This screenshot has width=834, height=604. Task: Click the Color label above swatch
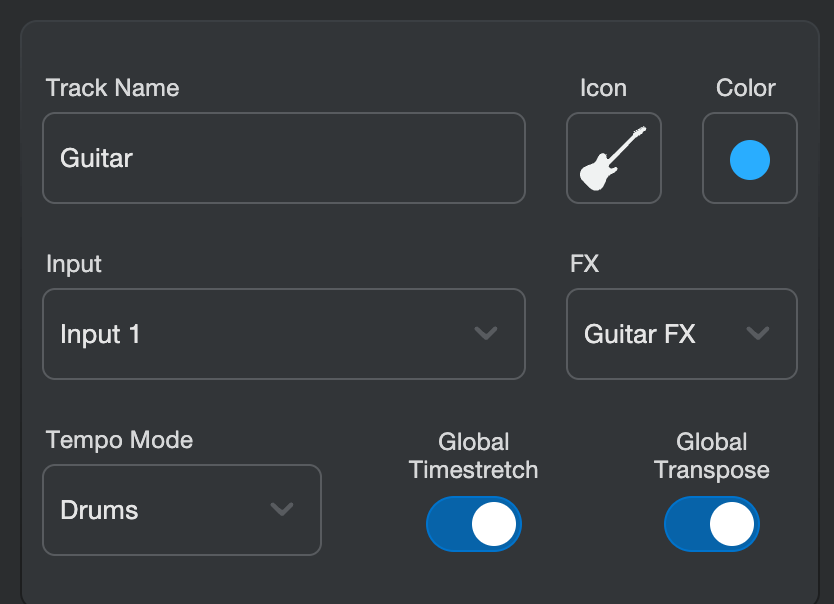[x=746, y=88]
